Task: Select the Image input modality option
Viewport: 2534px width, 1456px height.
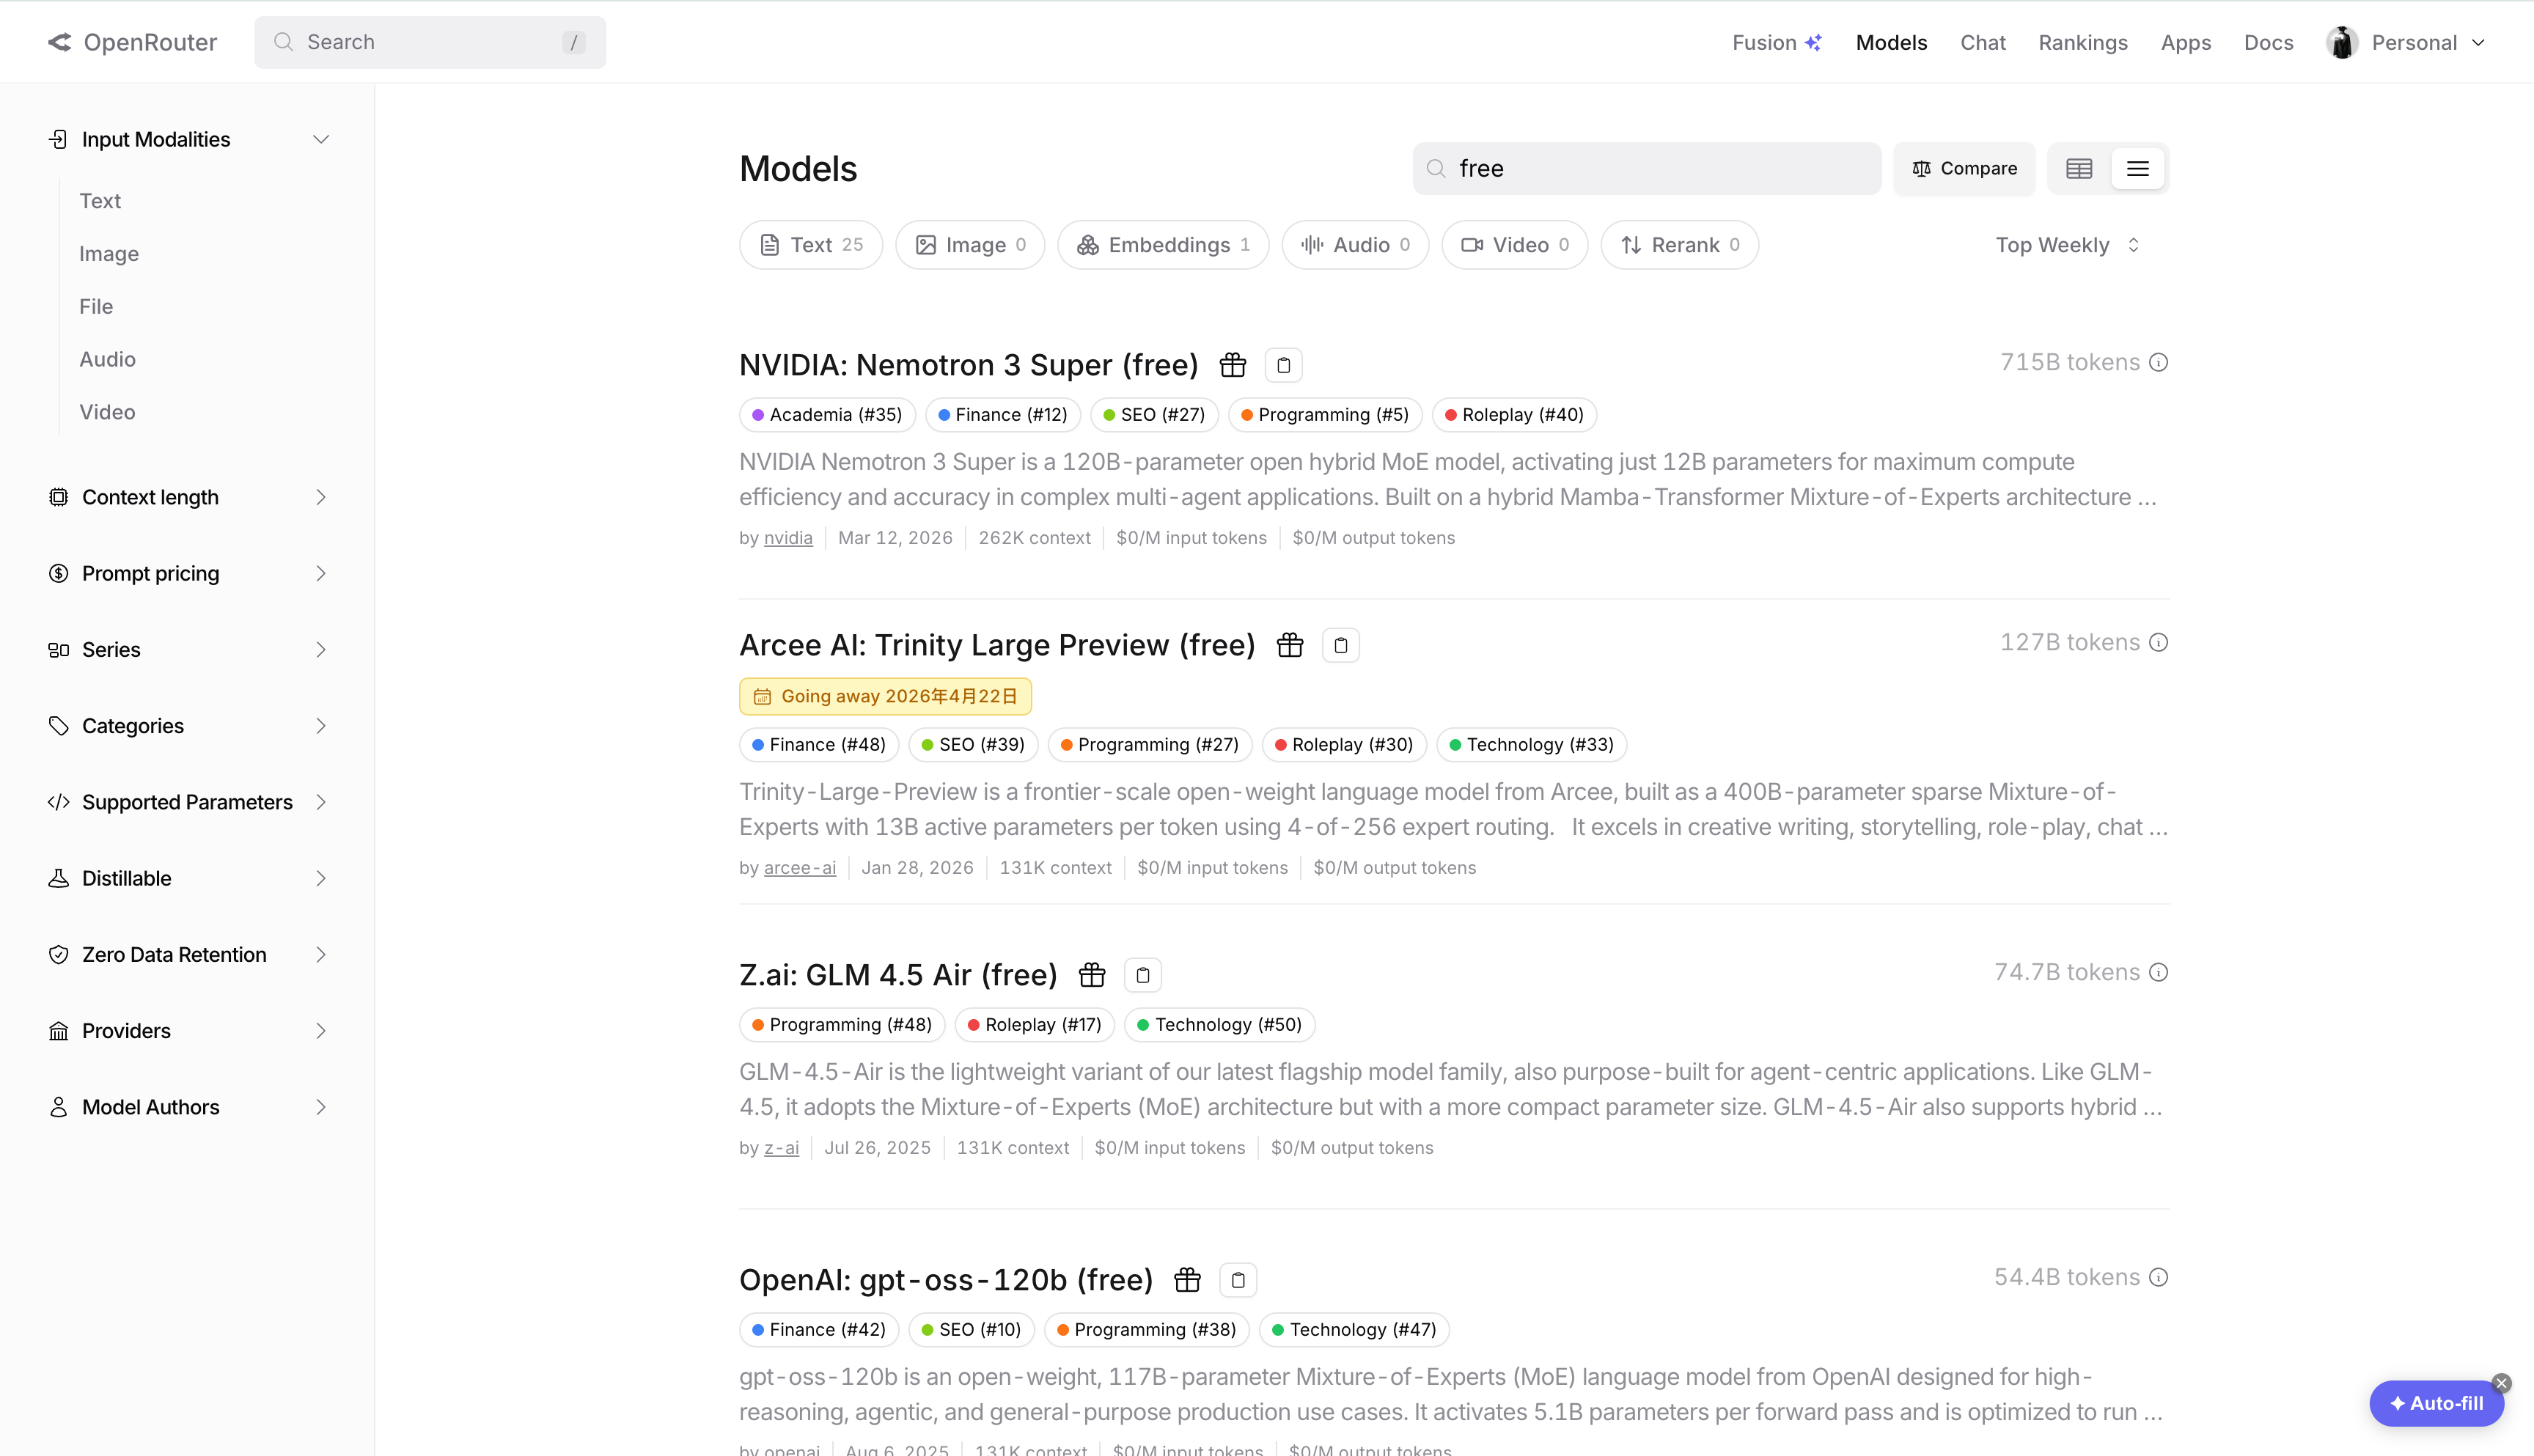Action: point(109,254)
